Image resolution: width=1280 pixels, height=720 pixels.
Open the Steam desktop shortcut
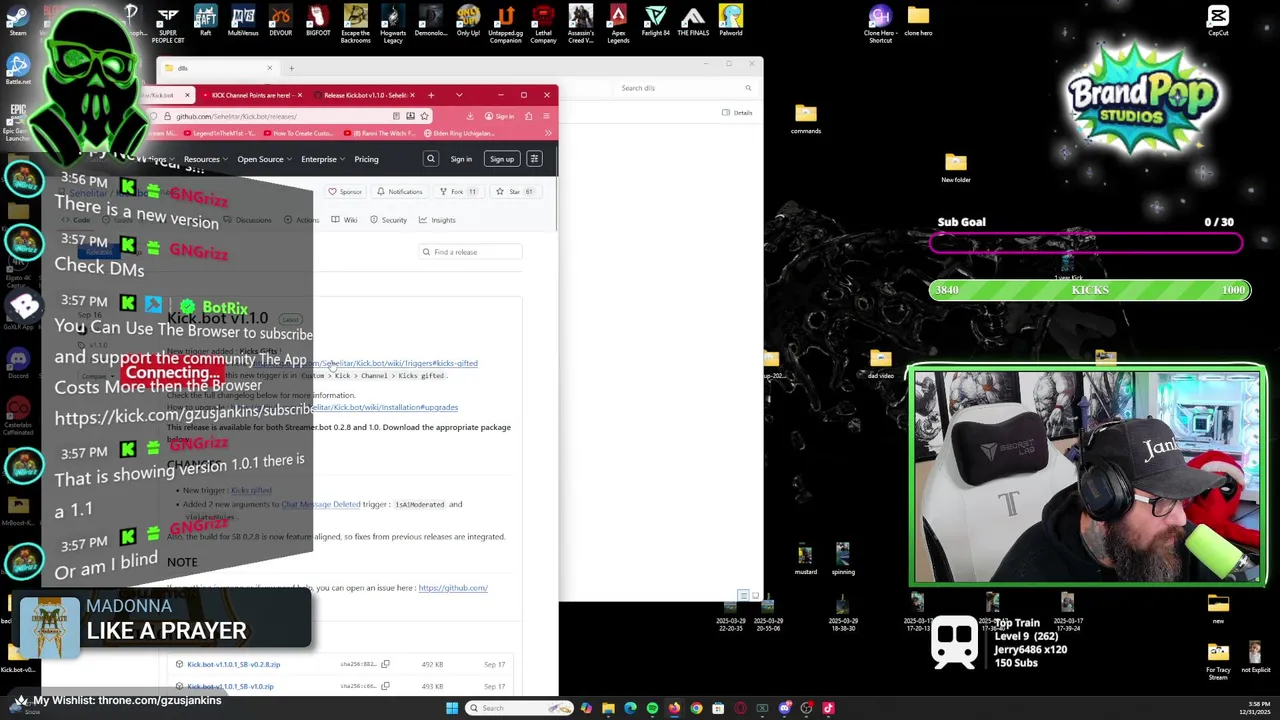coord(18,20)
